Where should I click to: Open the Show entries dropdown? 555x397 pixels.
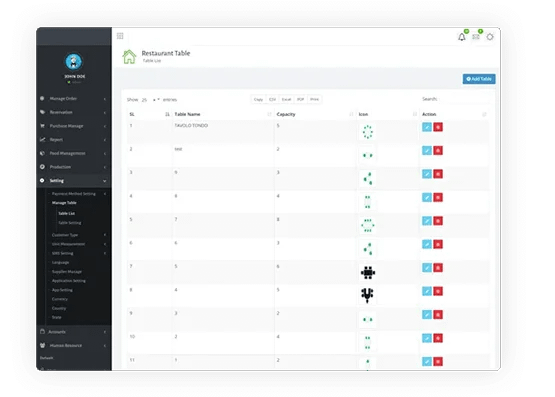point(151,100)
